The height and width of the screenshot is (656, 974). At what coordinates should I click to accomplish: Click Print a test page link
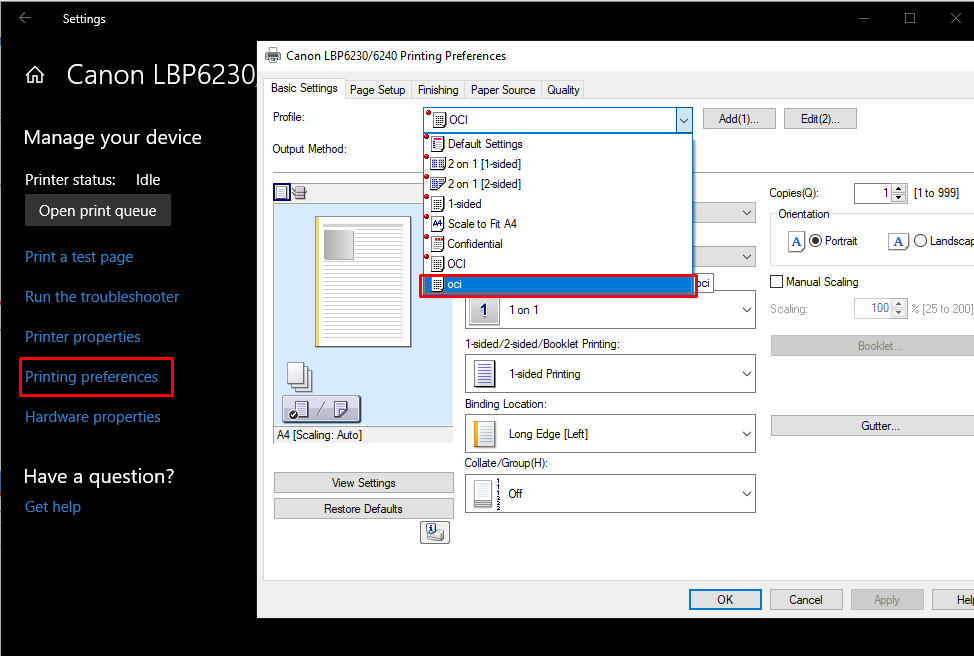[x=79, y=257]
